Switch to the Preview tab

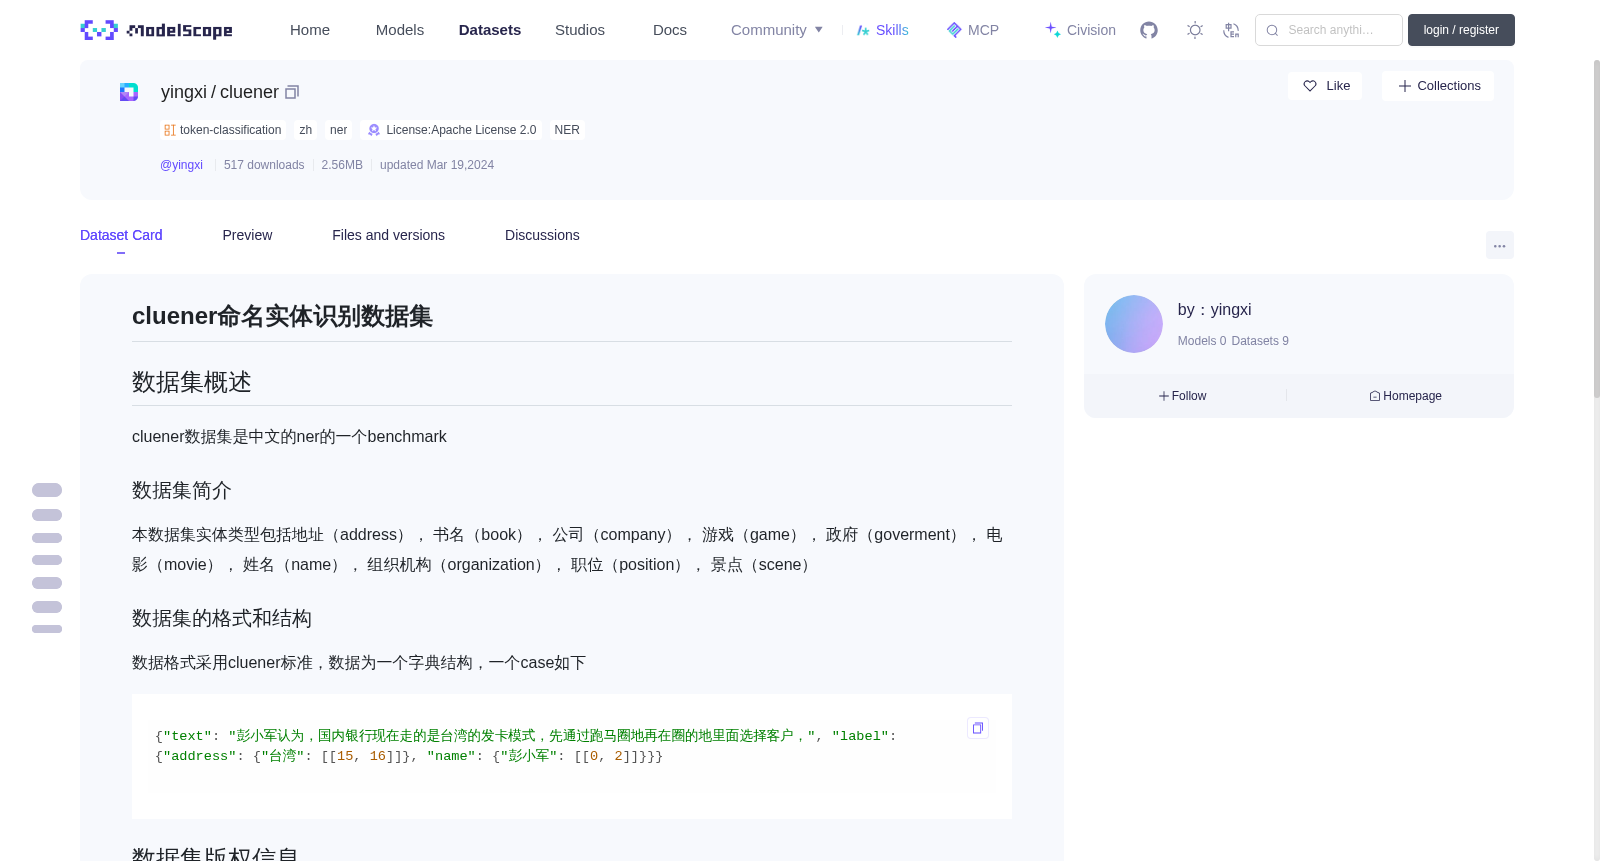[247, 235]
